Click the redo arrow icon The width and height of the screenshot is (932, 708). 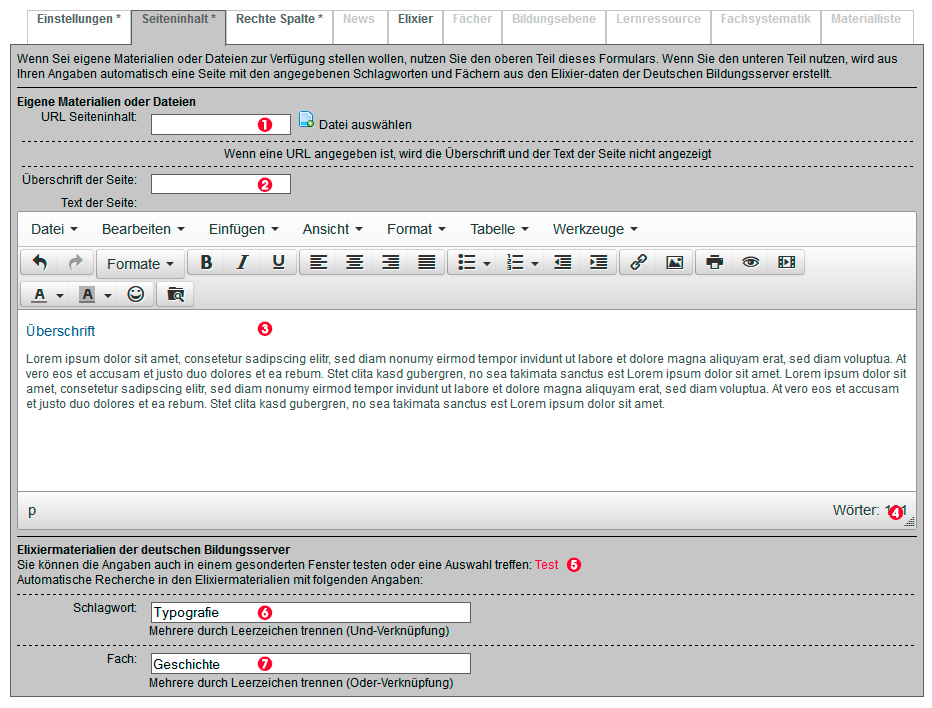75,262
